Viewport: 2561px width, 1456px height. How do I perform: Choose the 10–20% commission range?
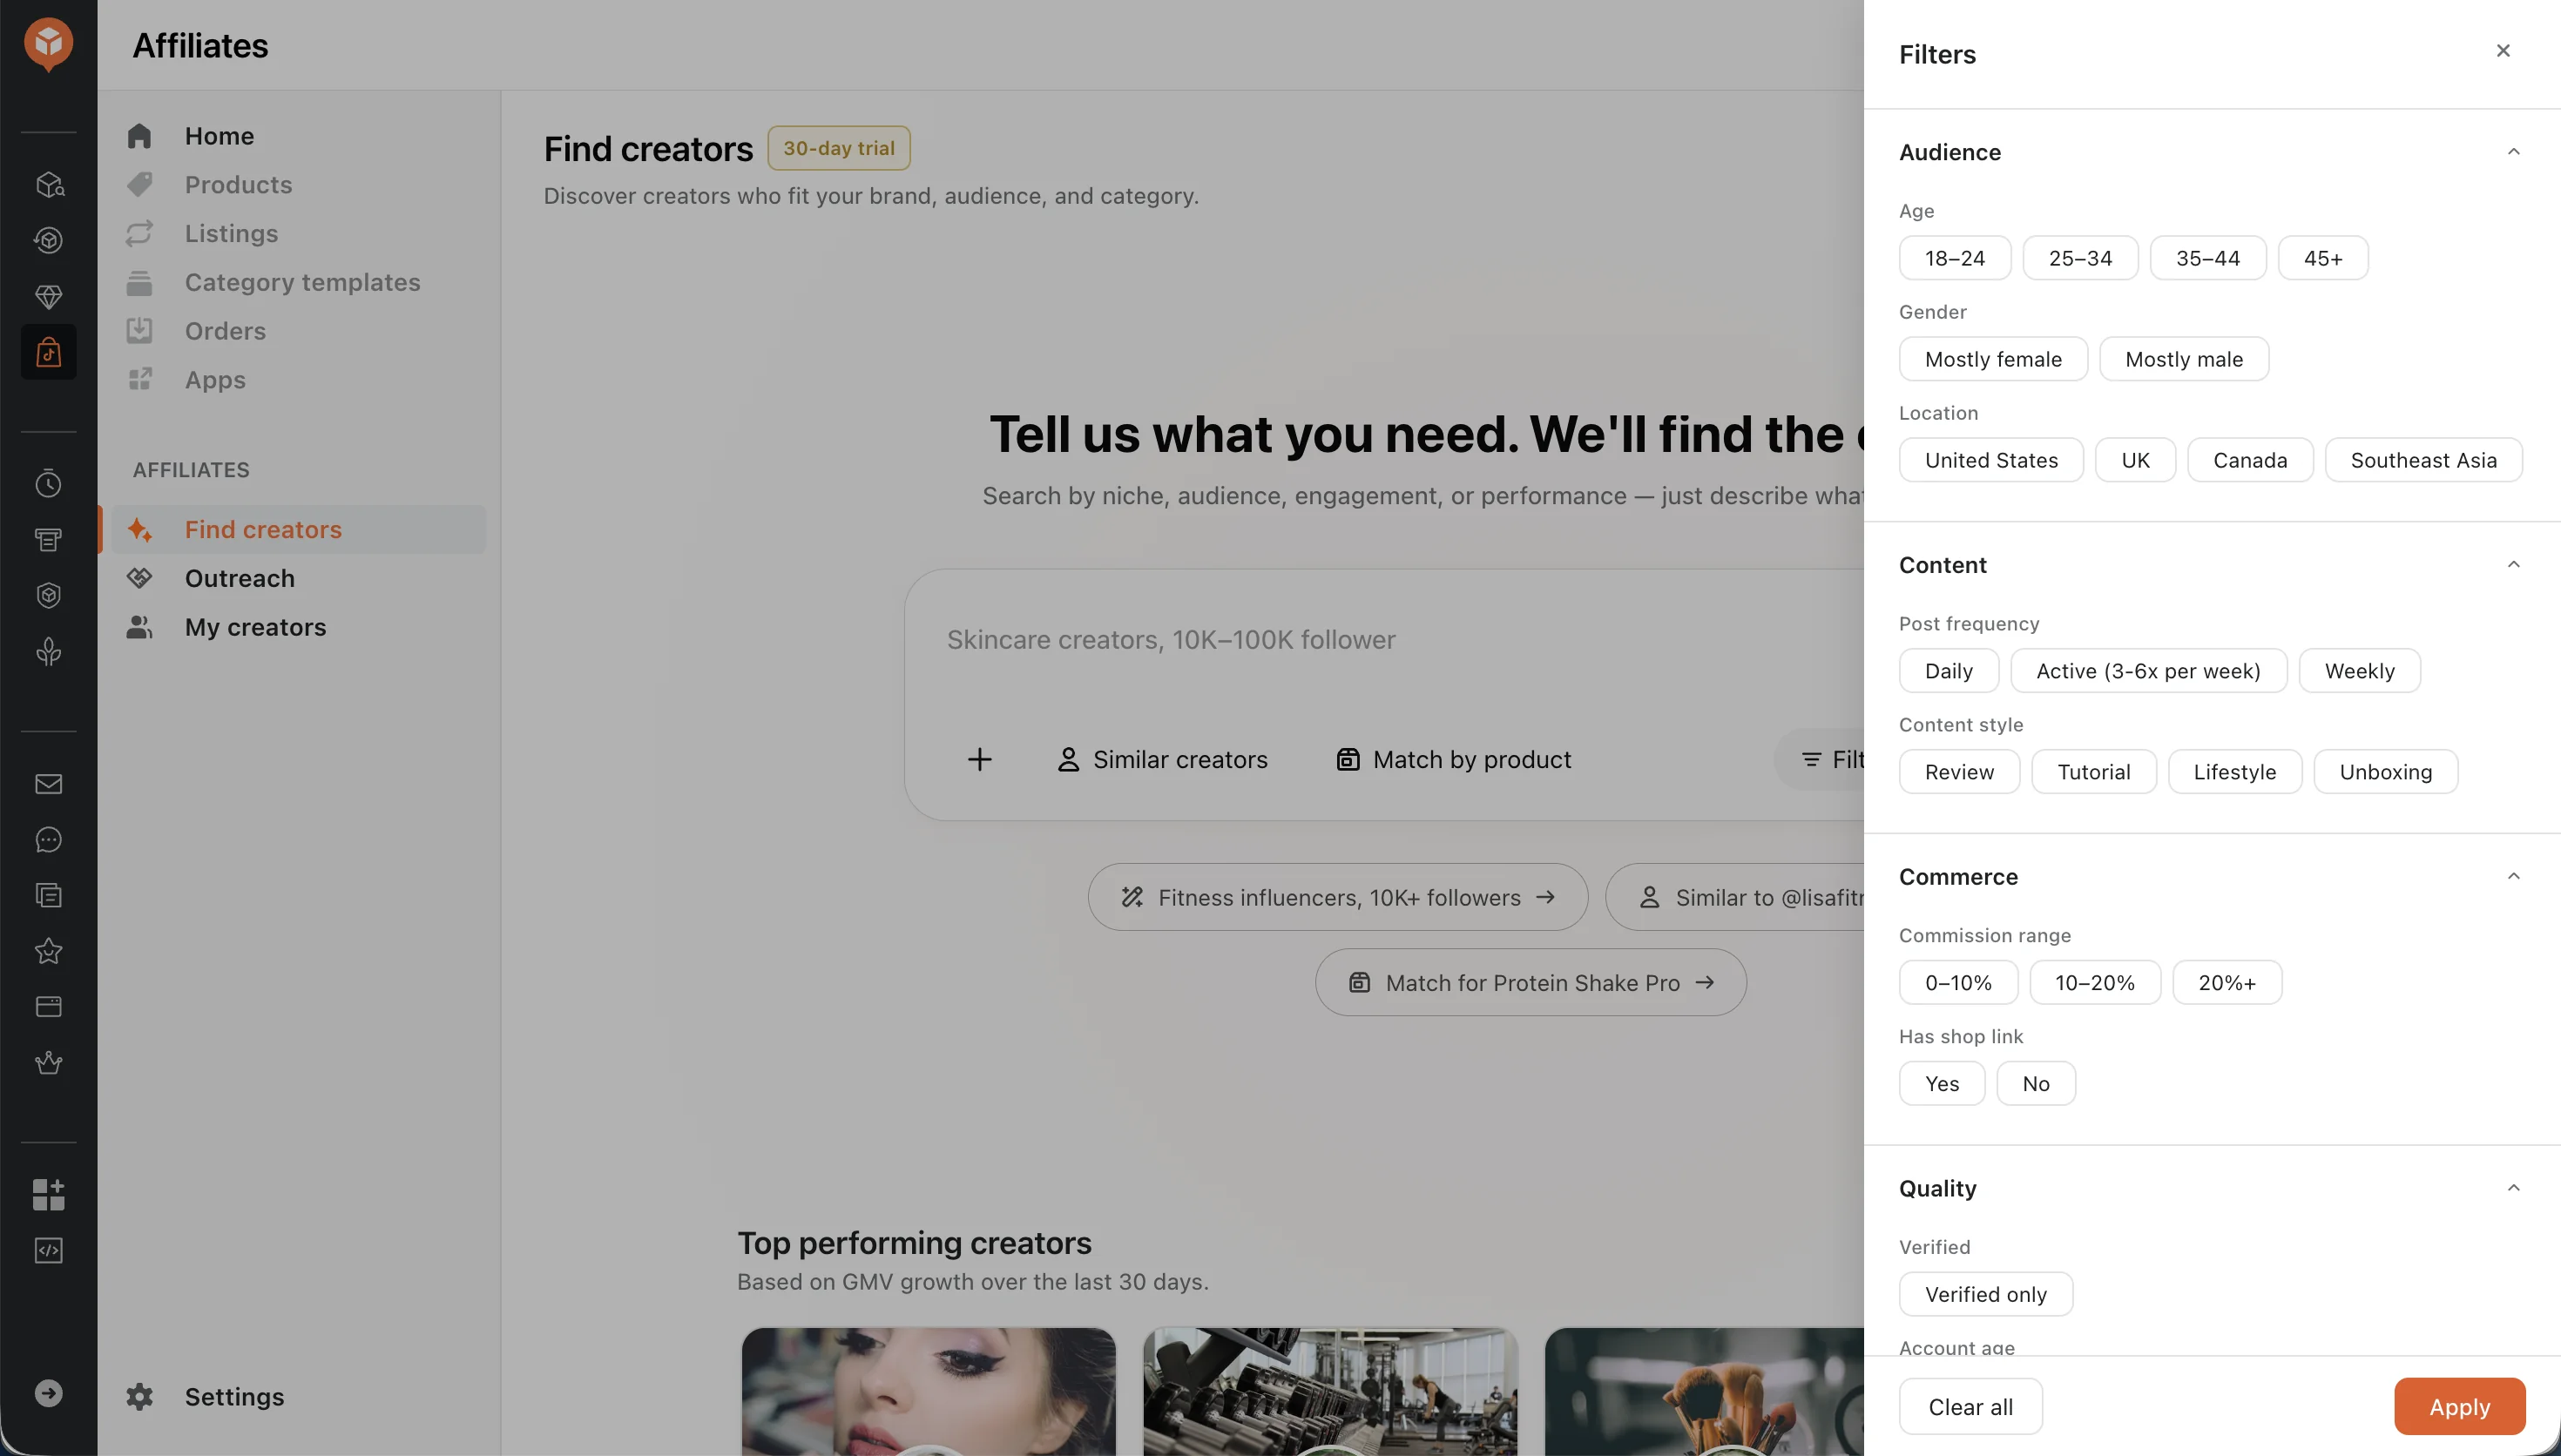[2095, 983]
